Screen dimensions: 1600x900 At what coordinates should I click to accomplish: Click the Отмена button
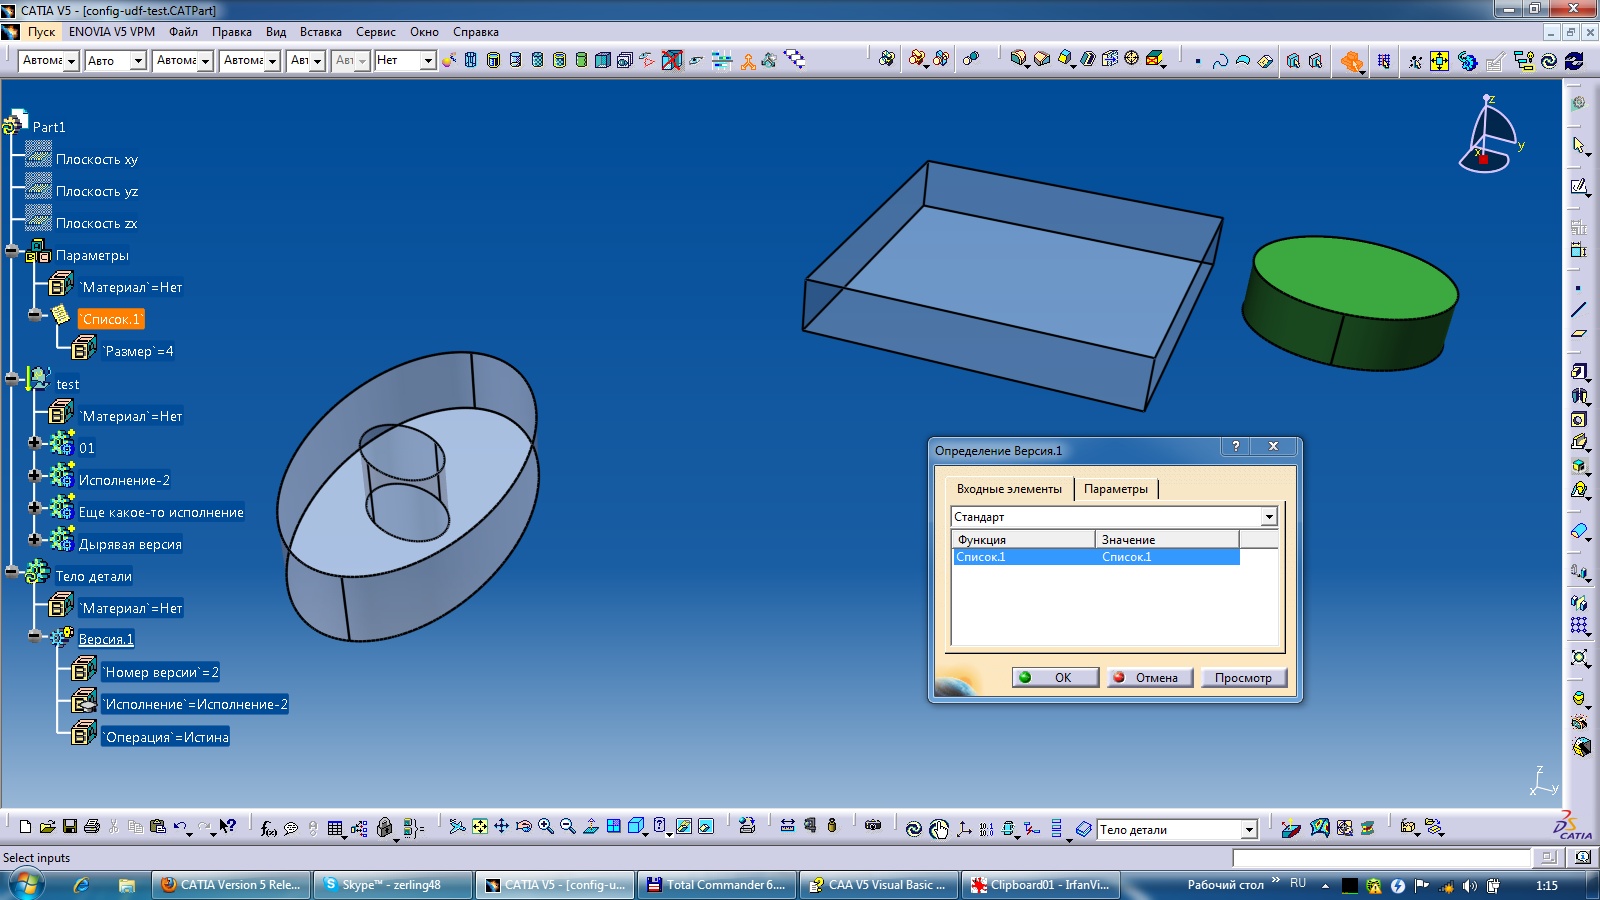click(x=1149, y=677)
